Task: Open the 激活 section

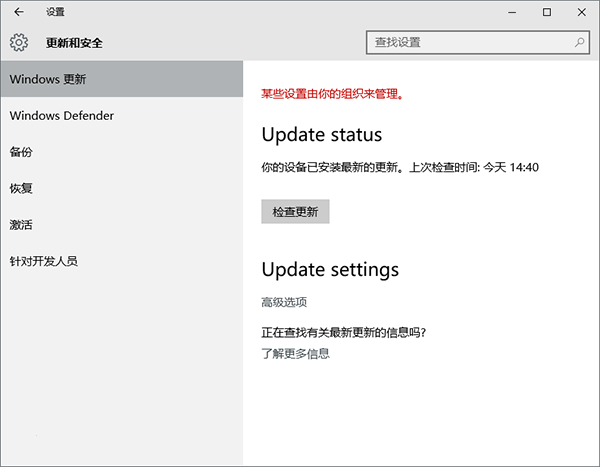Action: click(x=122, y=224)
